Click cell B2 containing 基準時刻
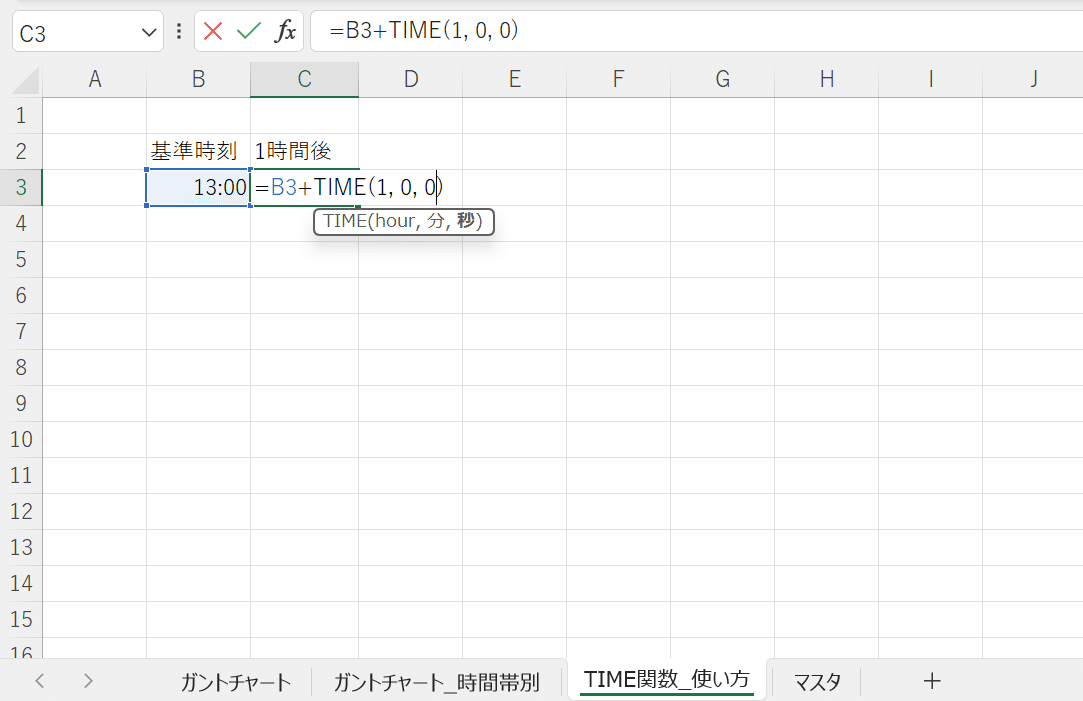 198,151
